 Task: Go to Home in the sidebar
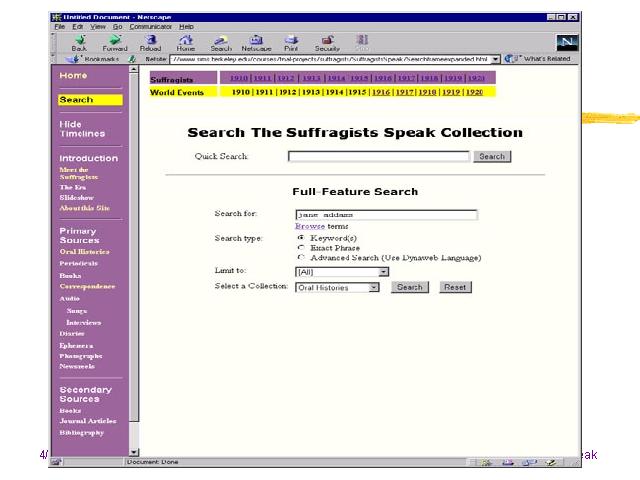click(x=73, y=76)
